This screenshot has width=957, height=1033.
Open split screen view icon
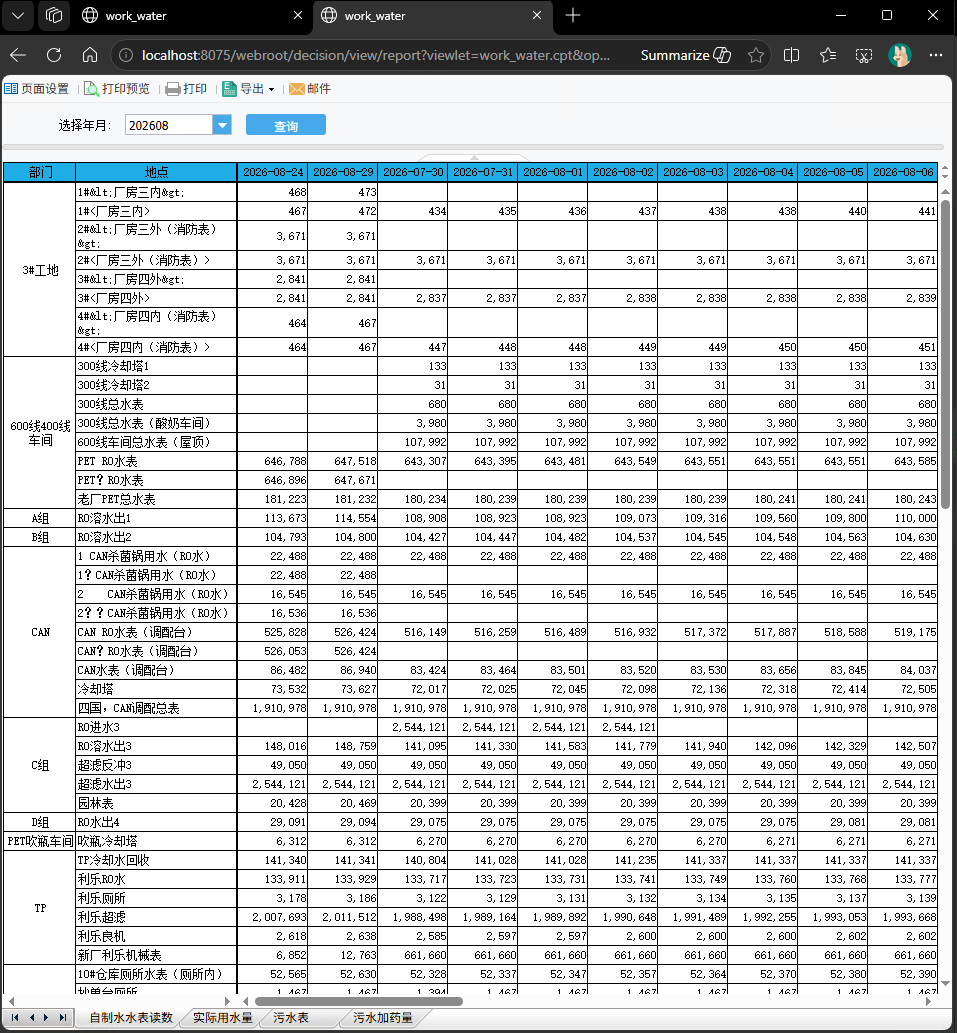(792, 55)
